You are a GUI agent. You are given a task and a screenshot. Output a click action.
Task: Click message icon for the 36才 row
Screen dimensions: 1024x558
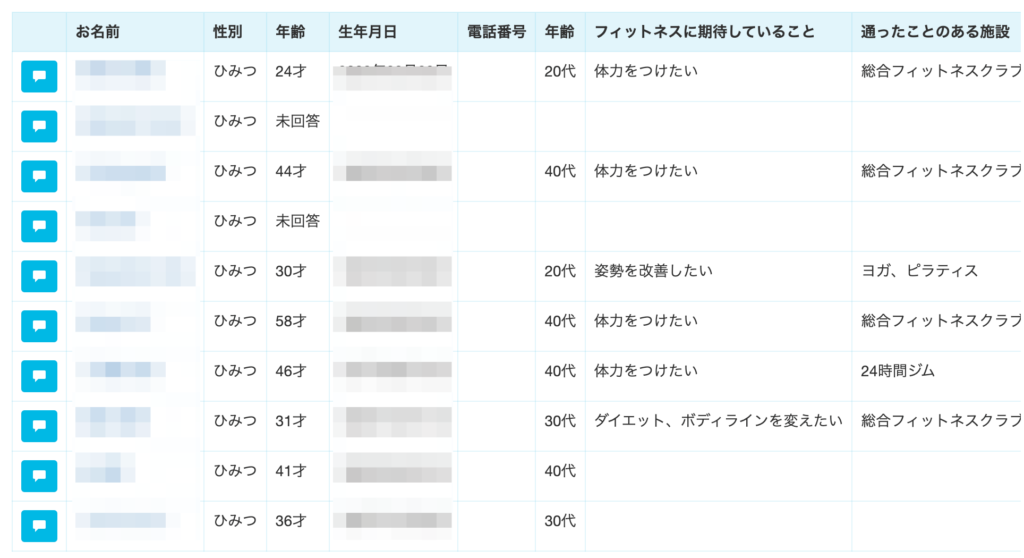click(x=39, y=526)
